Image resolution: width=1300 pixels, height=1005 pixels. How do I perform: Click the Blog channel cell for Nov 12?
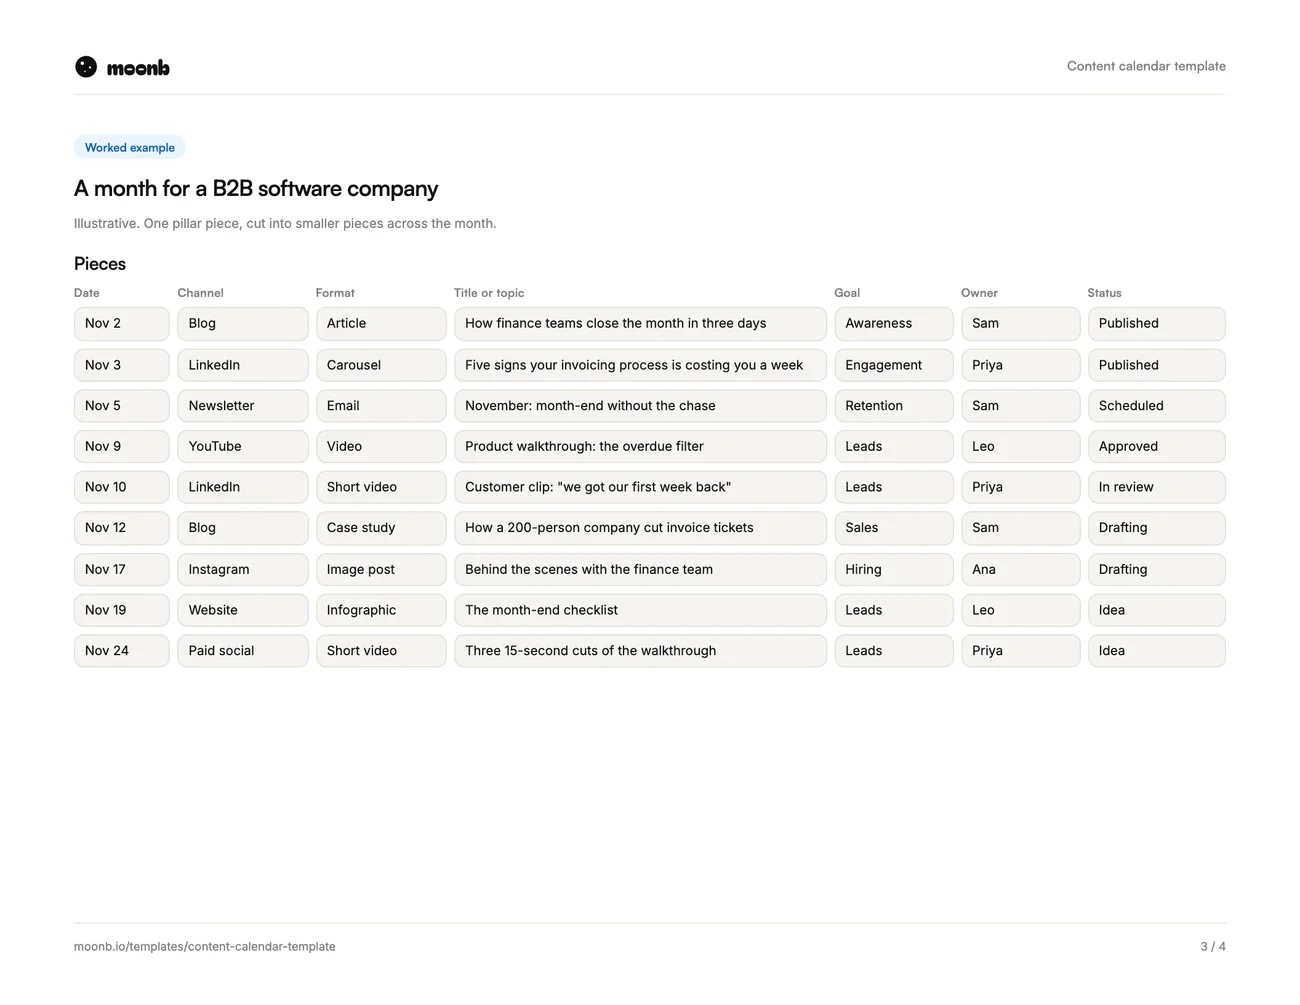click(243, 528)
